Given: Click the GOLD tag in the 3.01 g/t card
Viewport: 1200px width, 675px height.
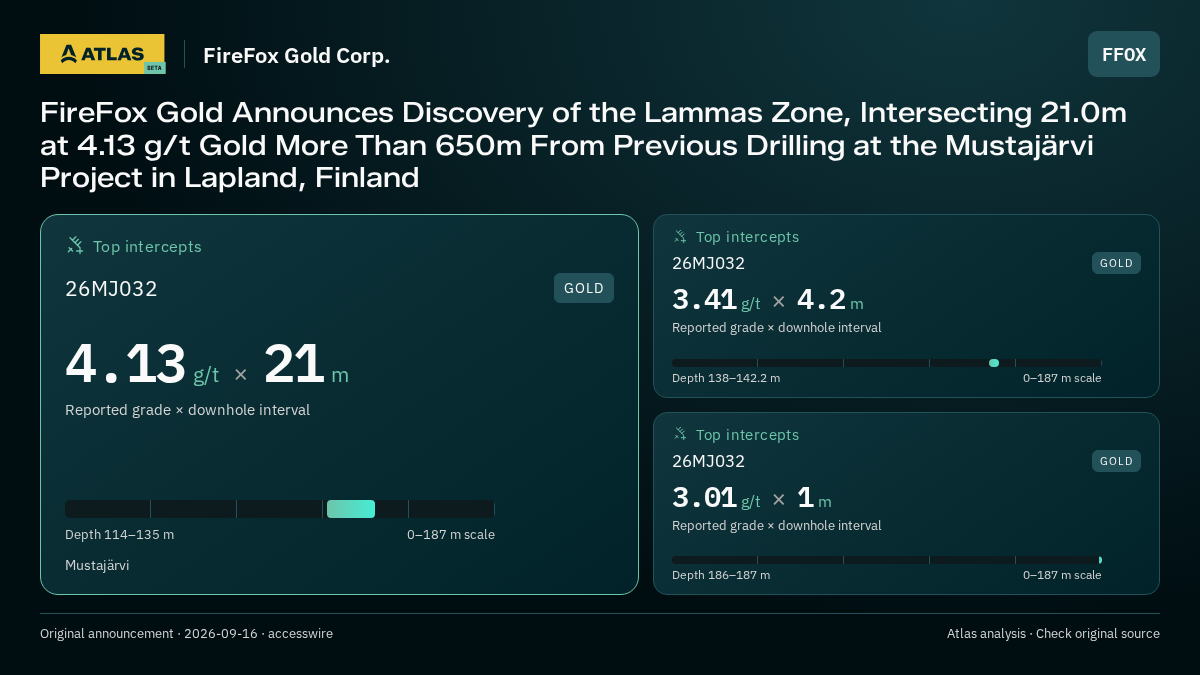Looking at the screenshot, I should [1116, 461].
